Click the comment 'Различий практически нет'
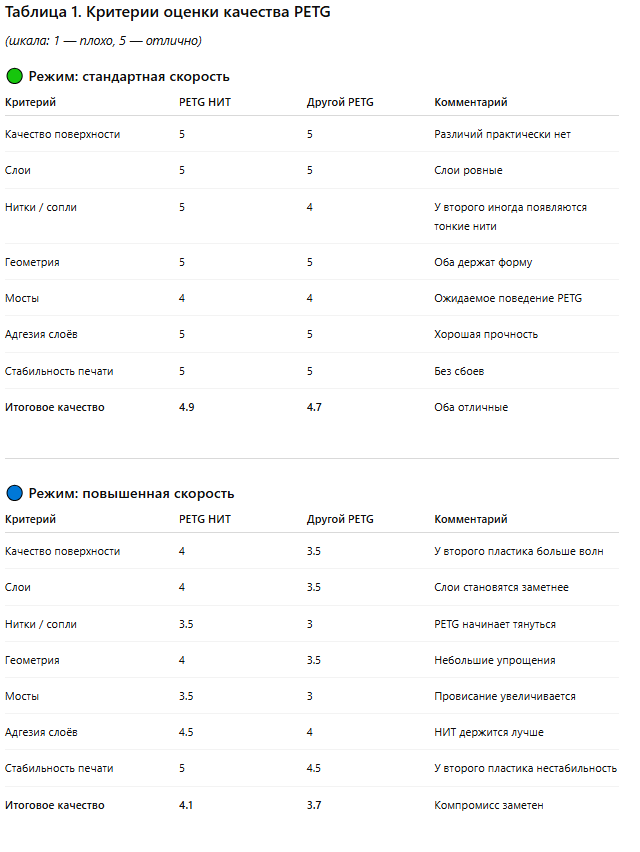This screenshot has width=640, height=852. pyautogui.click(x=502, y=134)
